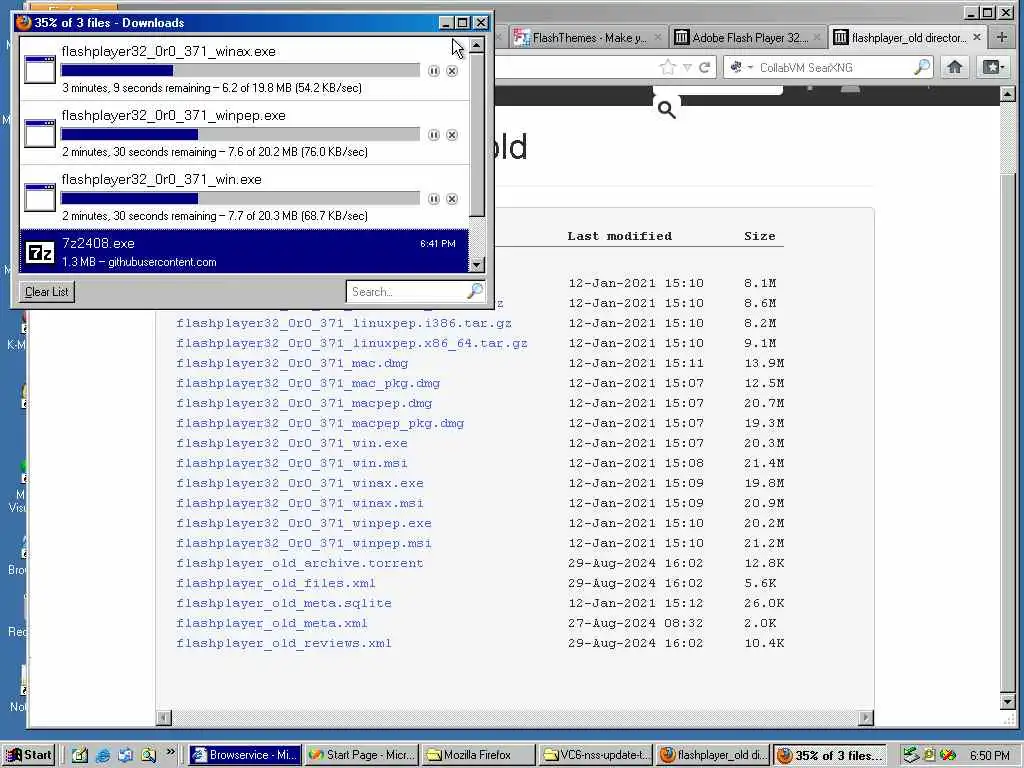Screen dimensions: 1024x768
Task: Click the Last modified column header
Action: 619,236
